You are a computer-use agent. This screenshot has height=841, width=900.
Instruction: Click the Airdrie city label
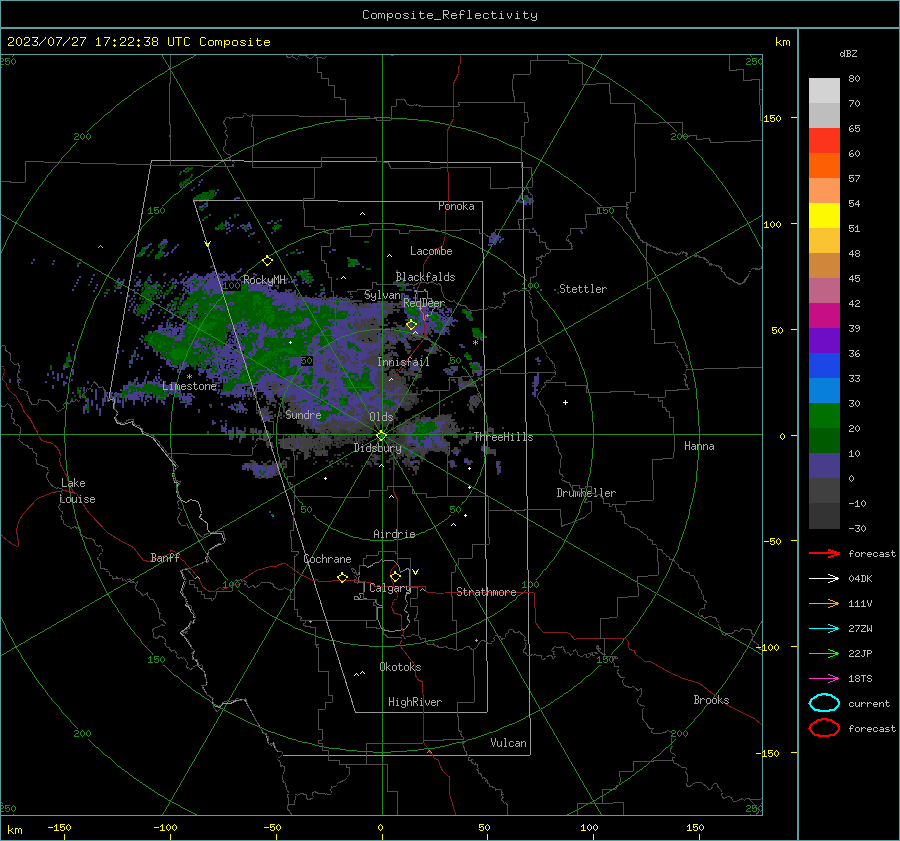coord(394,534)
